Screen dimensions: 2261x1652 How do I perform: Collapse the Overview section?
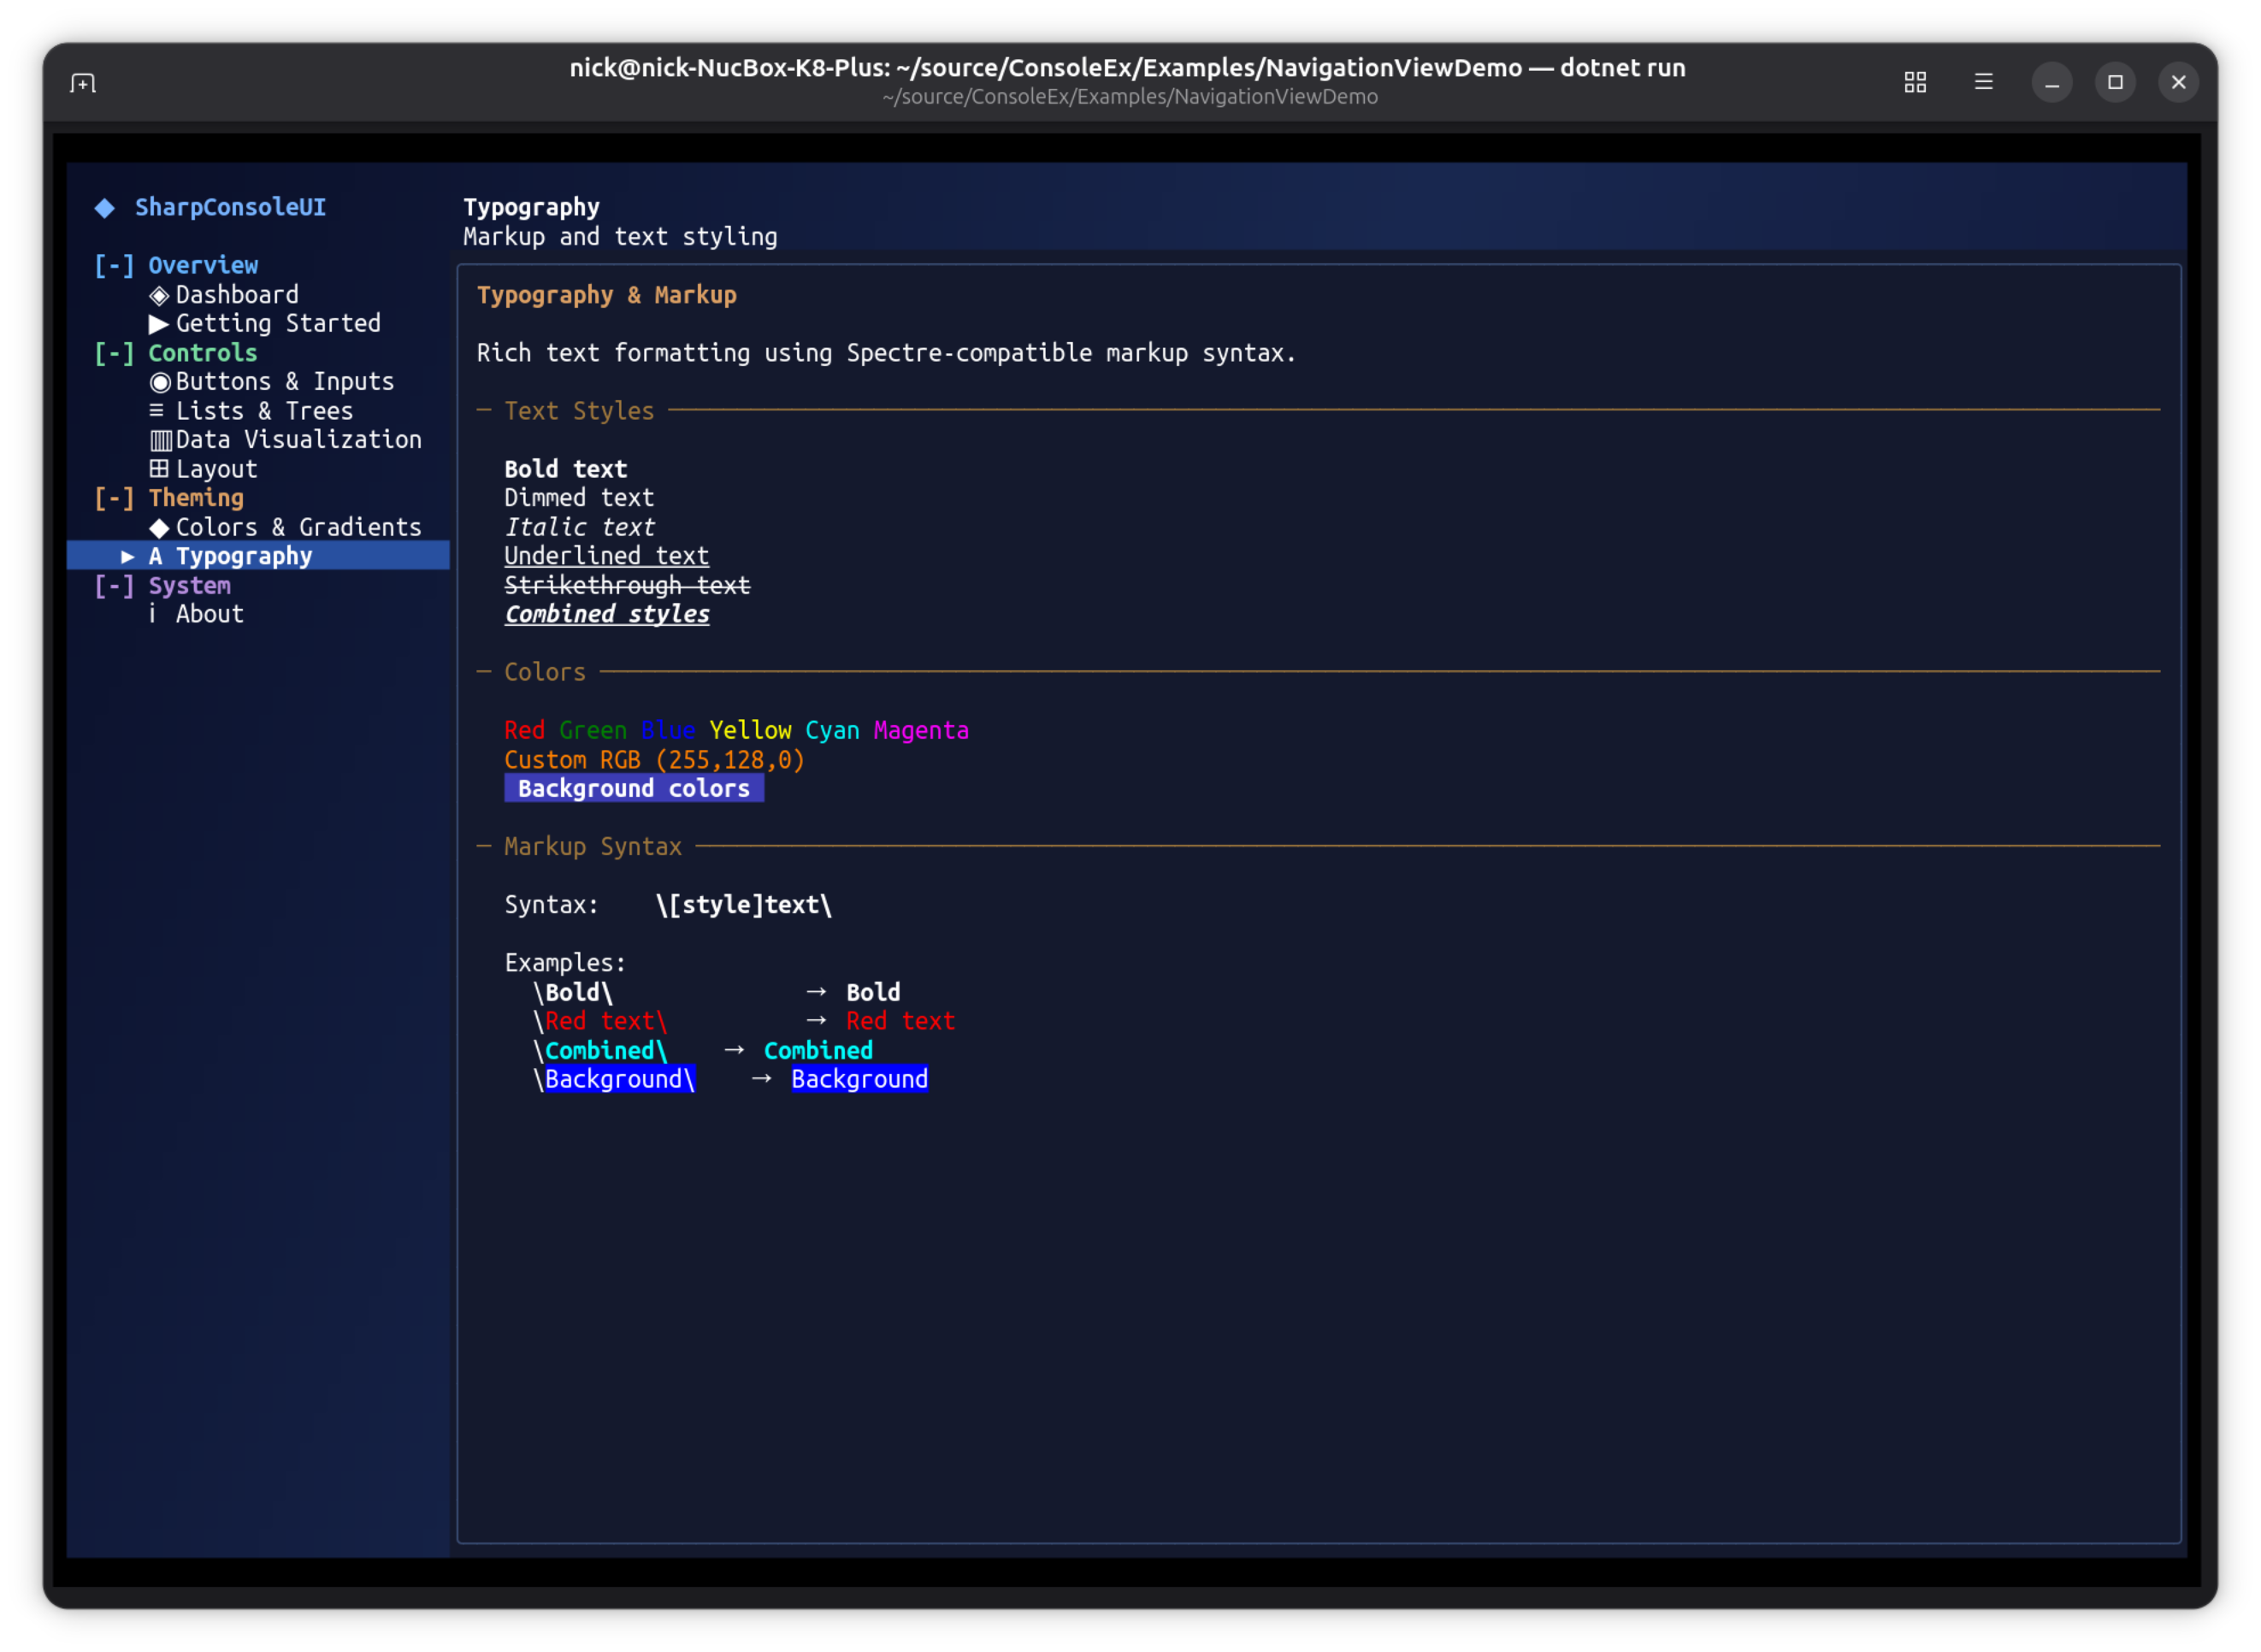(x=114, y=266)
